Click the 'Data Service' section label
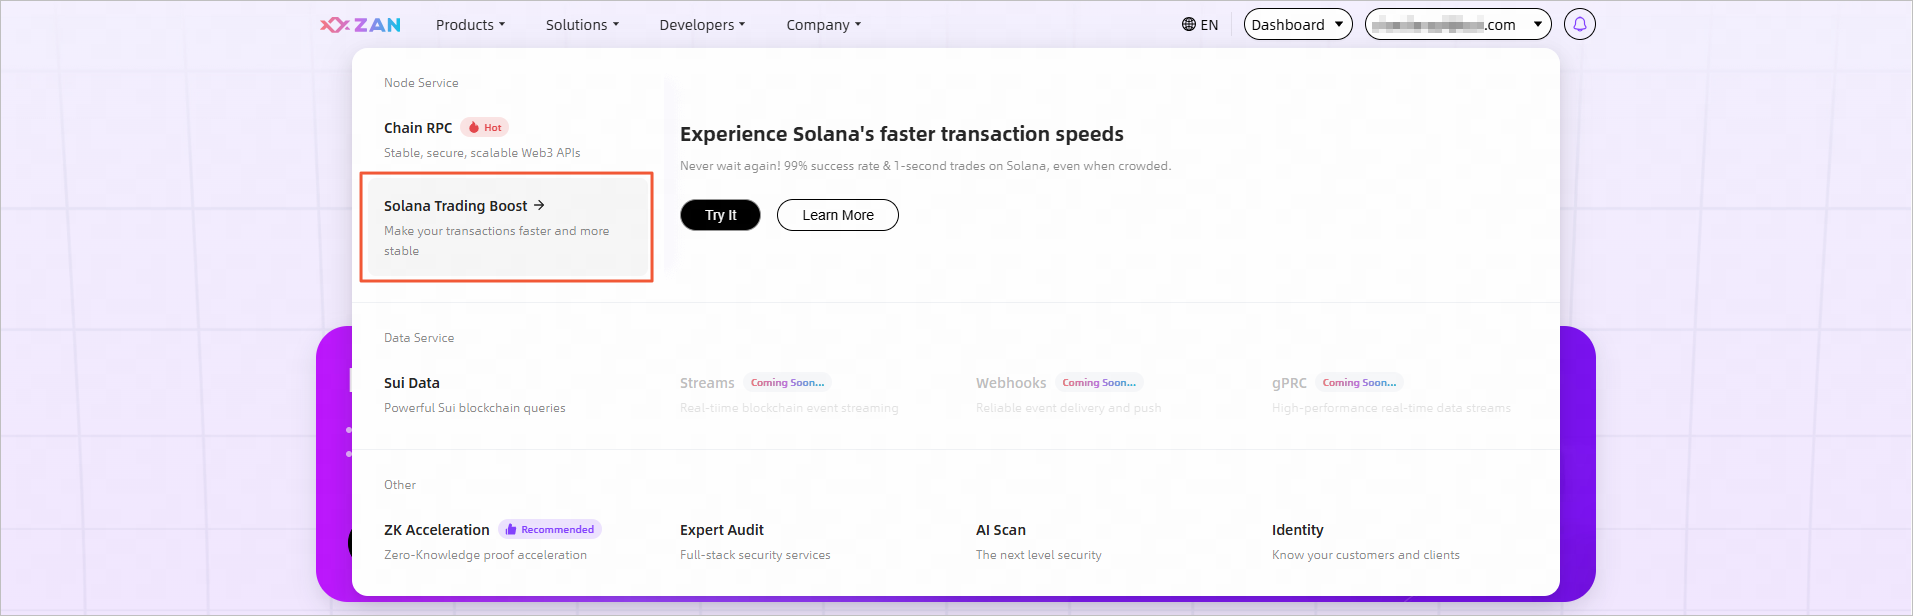1913x616 pixels. pyautogui.click(x=419, y=338)
